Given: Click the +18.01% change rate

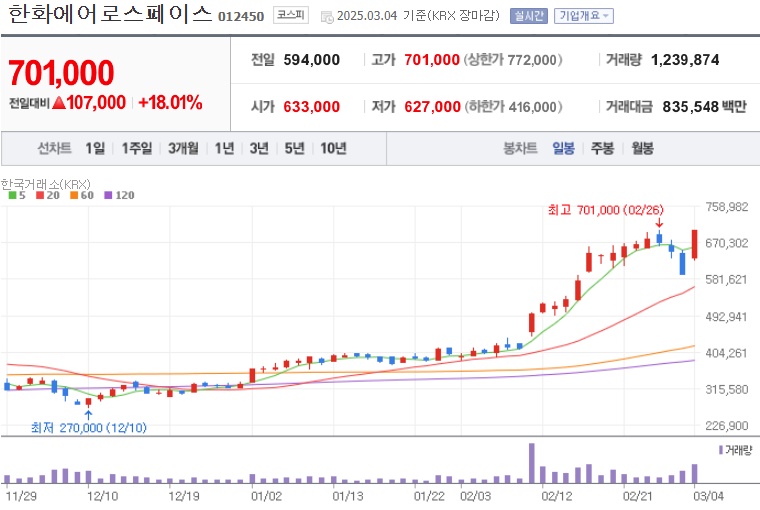Looking at the screenshot, I should click(170, 102).
